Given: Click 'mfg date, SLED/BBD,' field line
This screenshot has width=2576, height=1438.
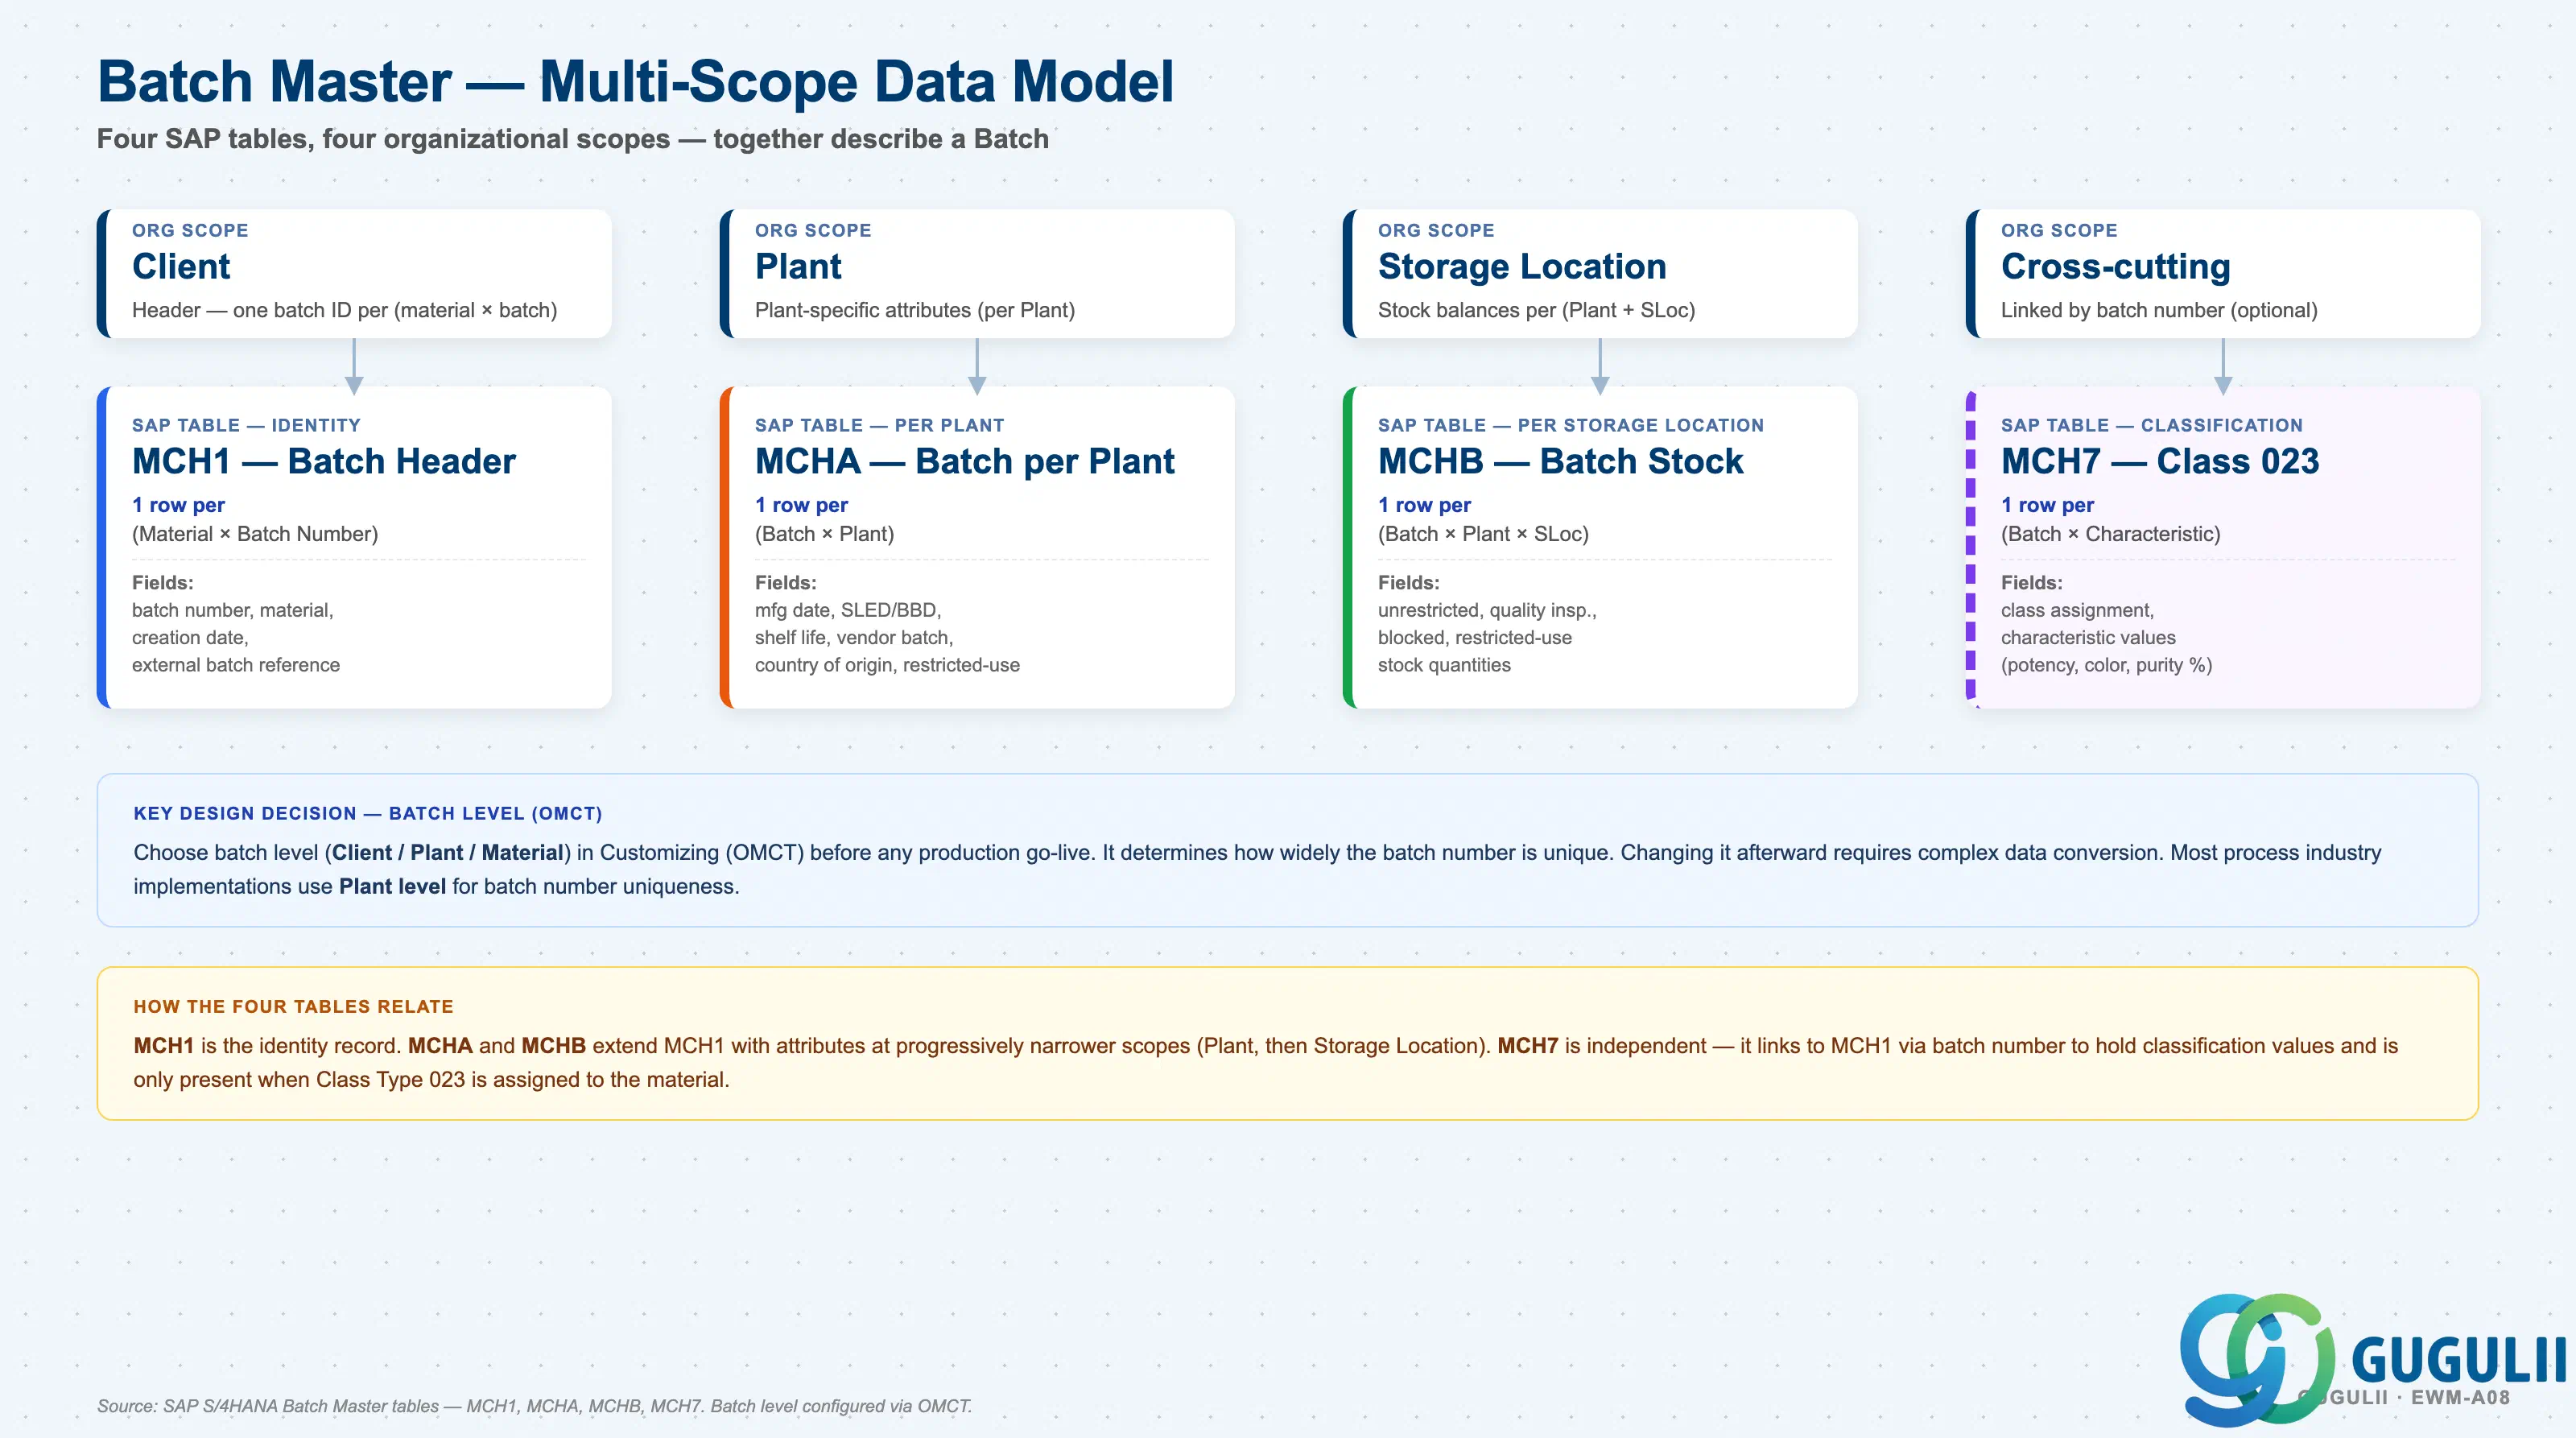Looking at the screenshot, I should click(848, 610).
